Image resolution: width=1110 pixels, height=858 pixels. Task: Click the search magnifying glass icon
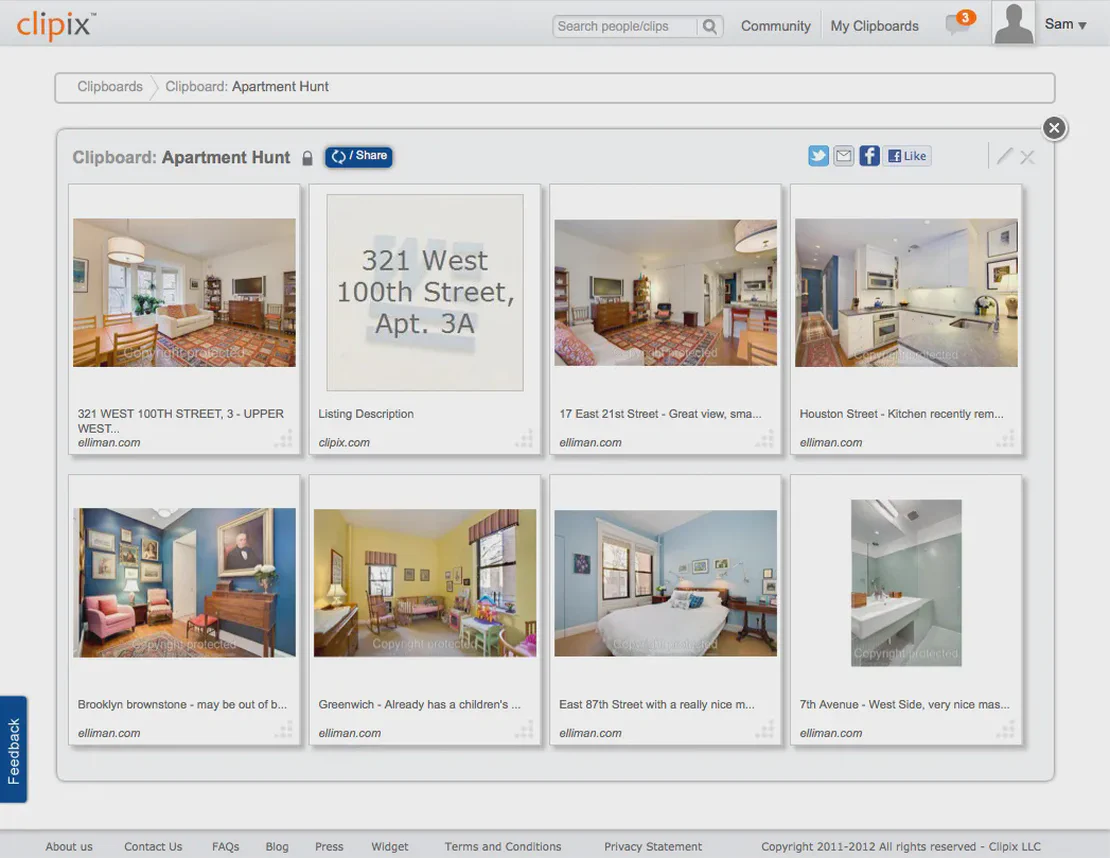[x=709, y=27]
